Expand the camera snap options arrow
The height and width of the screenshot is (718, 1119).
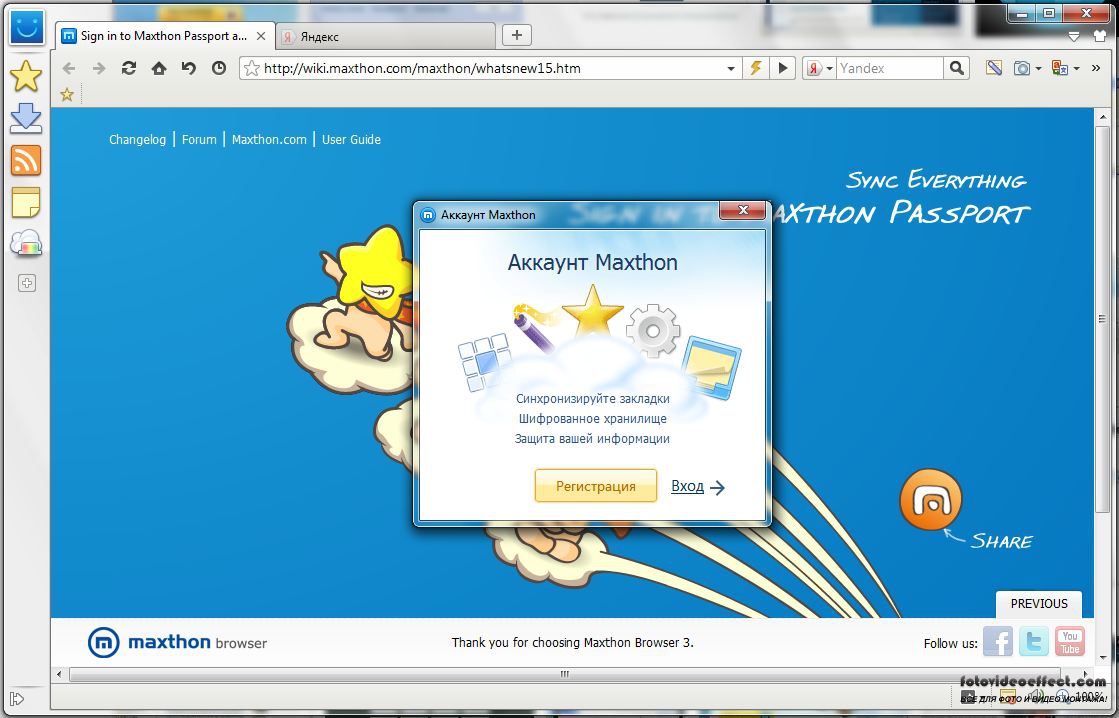(1038, 69)
